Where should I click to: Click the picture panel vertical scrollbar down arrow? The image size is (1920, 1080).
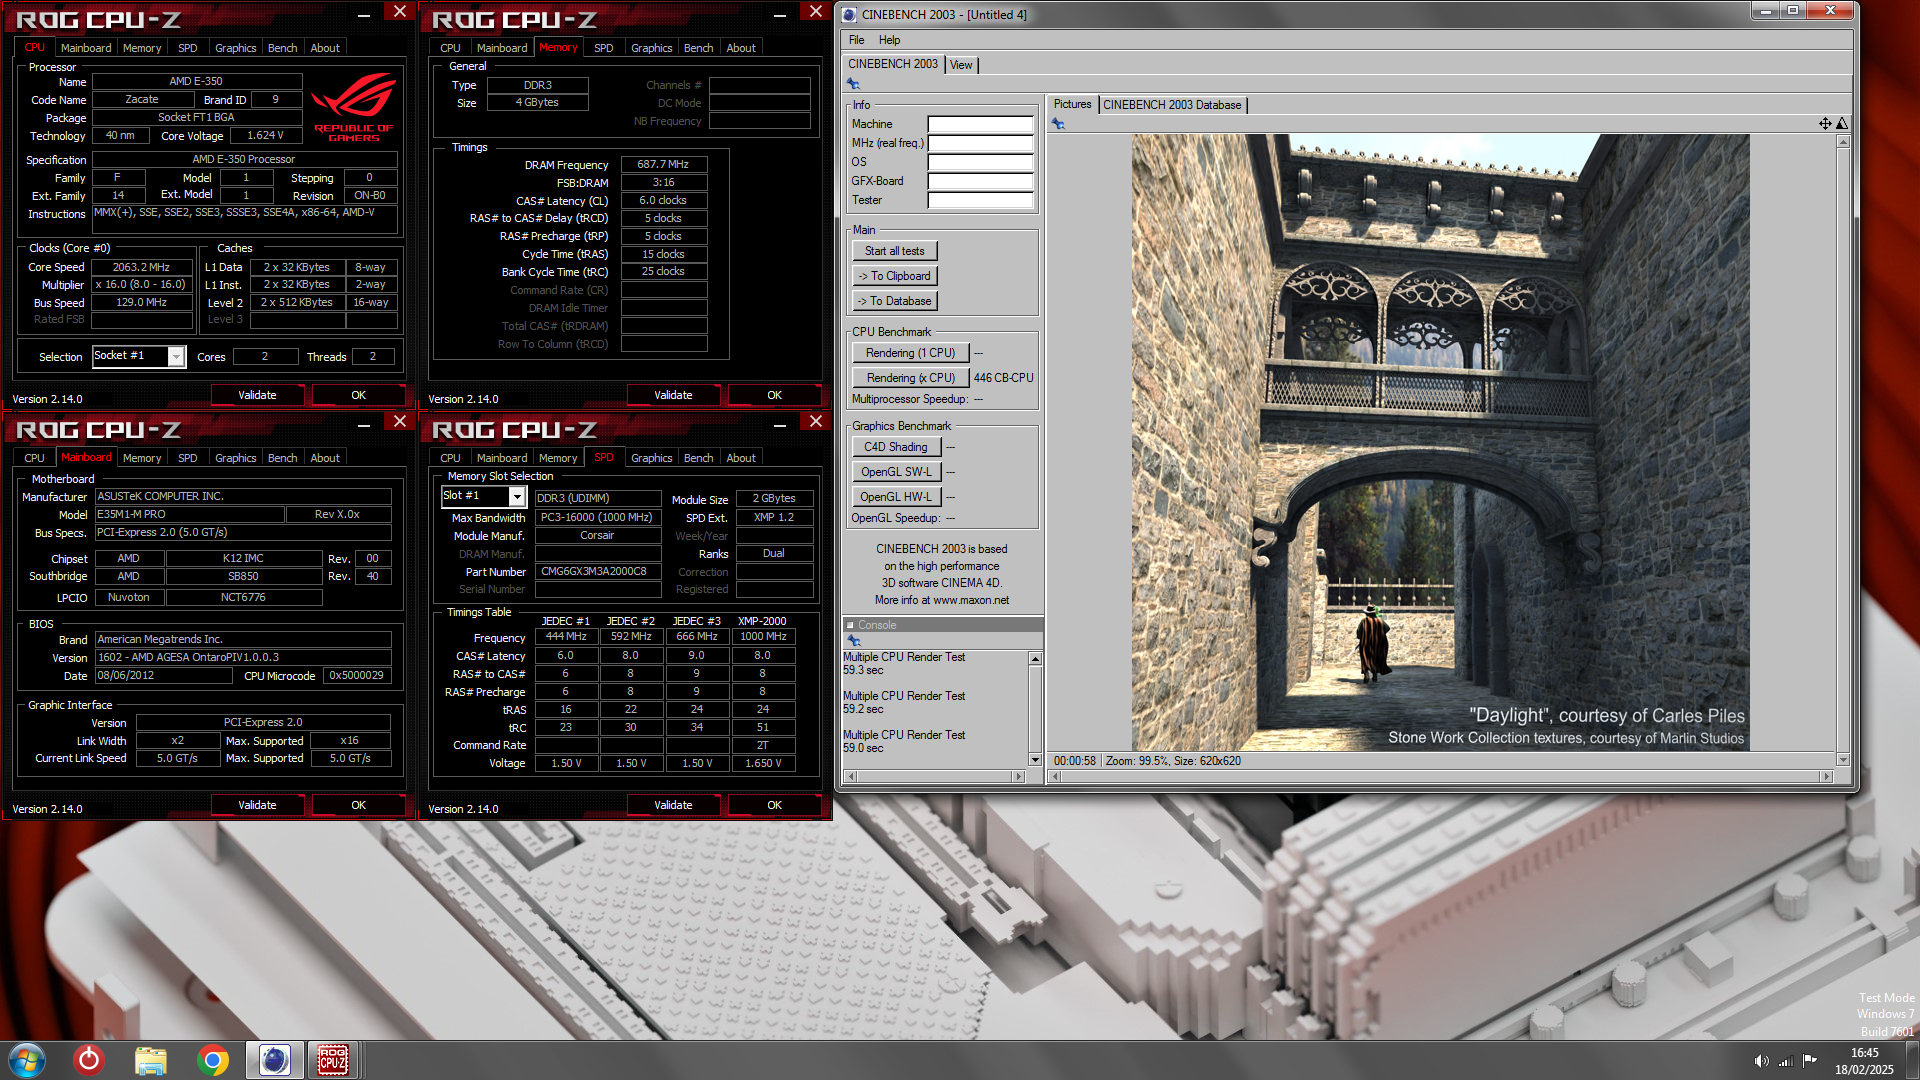[x=1843, y=760]
